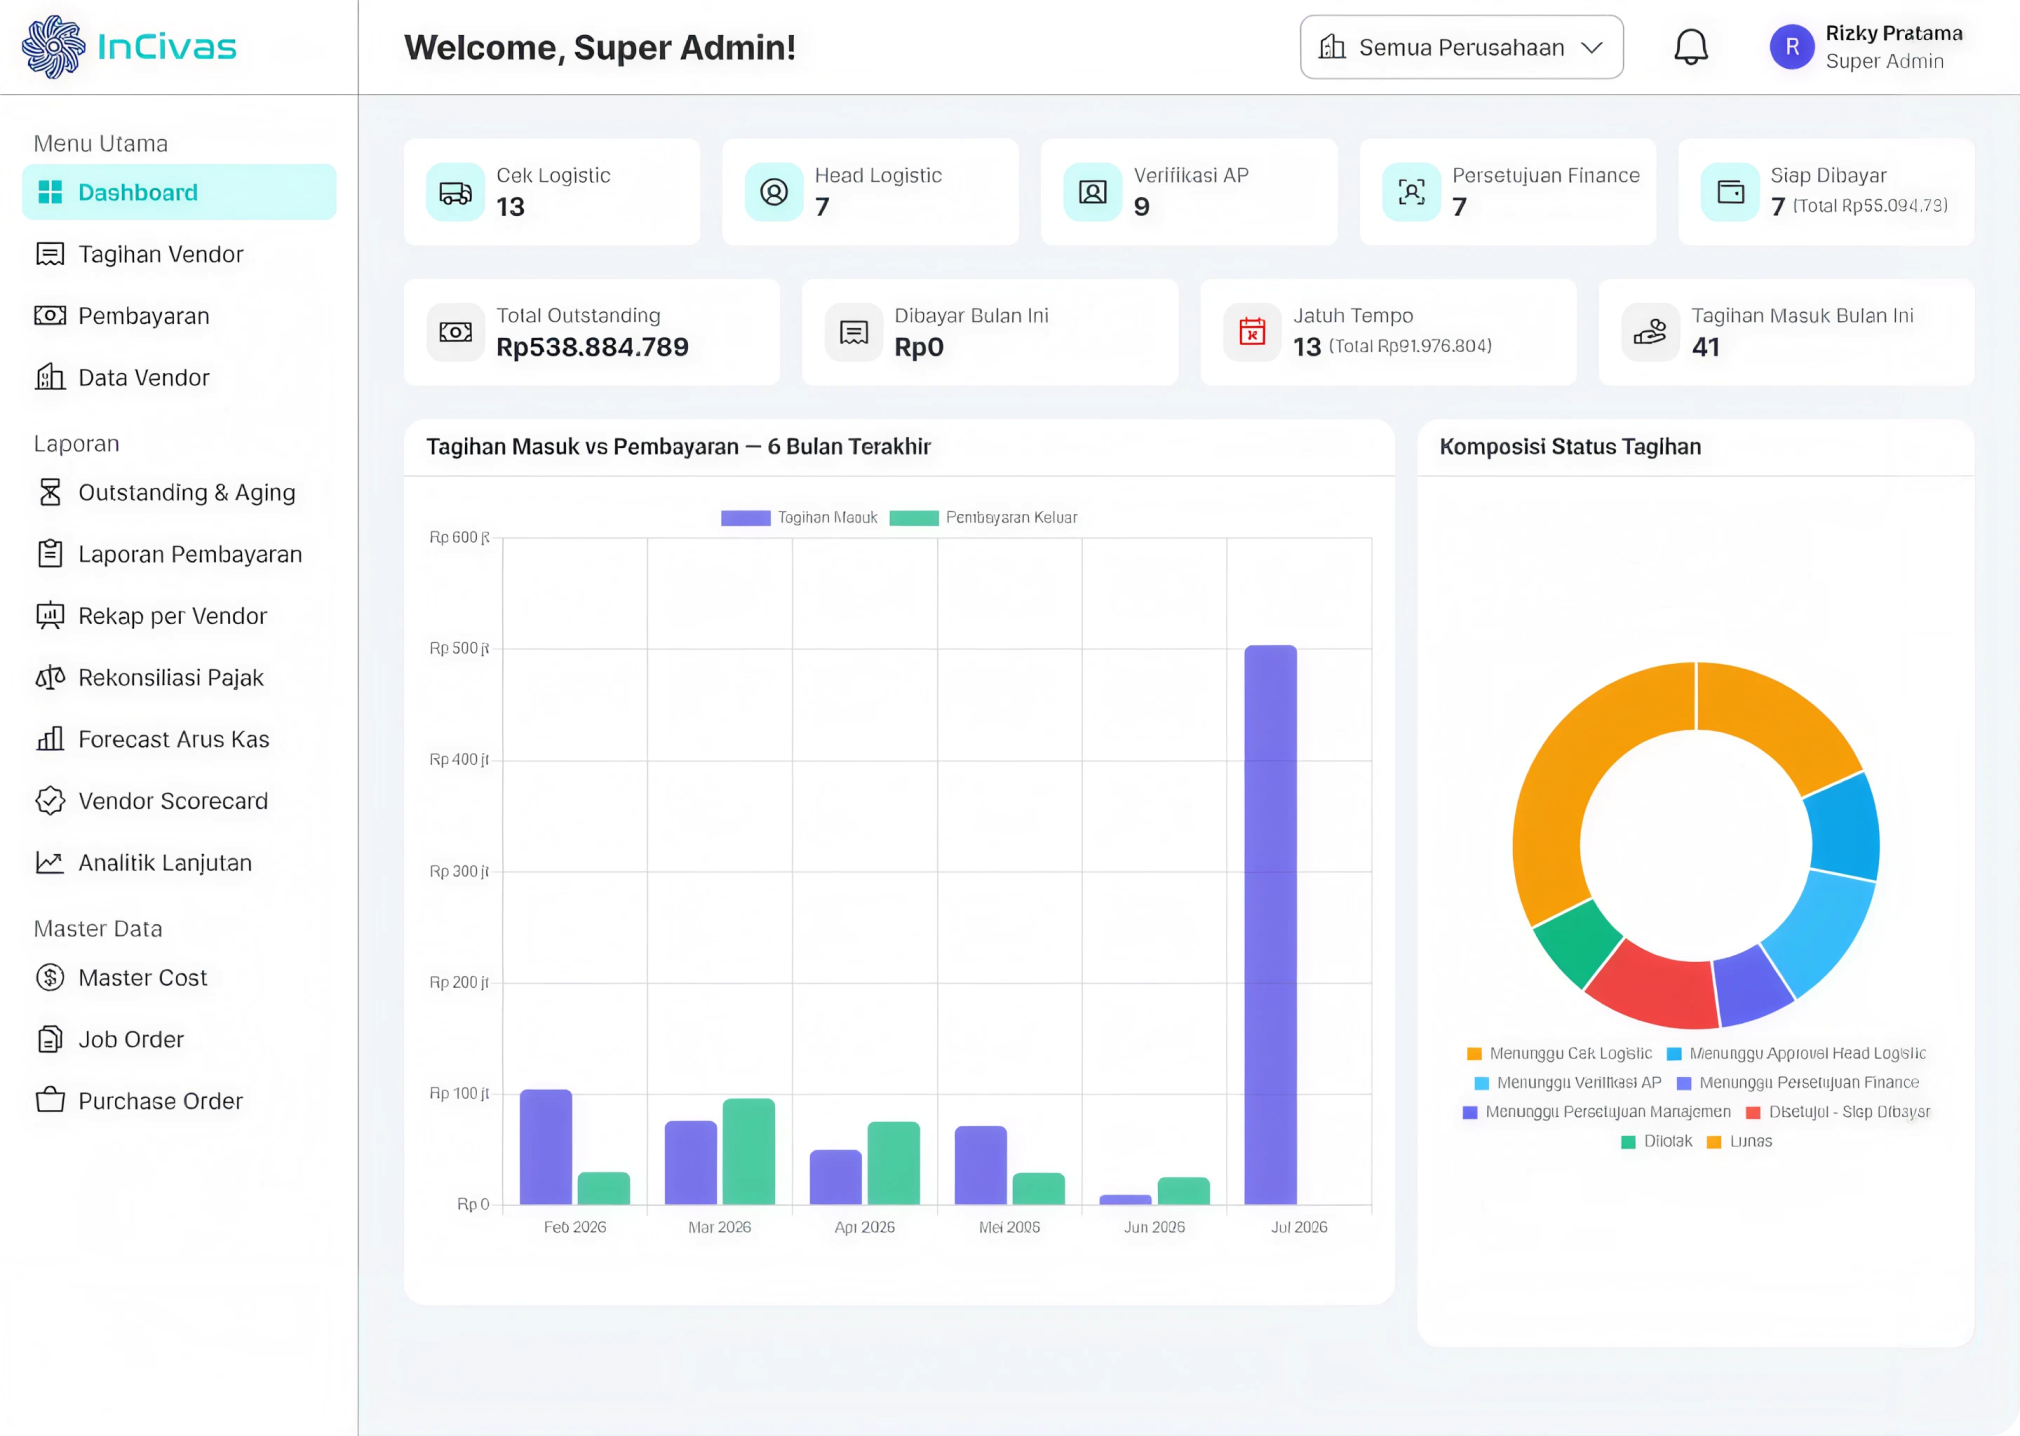Go to the Dashboard menu item

pyautogui.click(x=179, y=192)
